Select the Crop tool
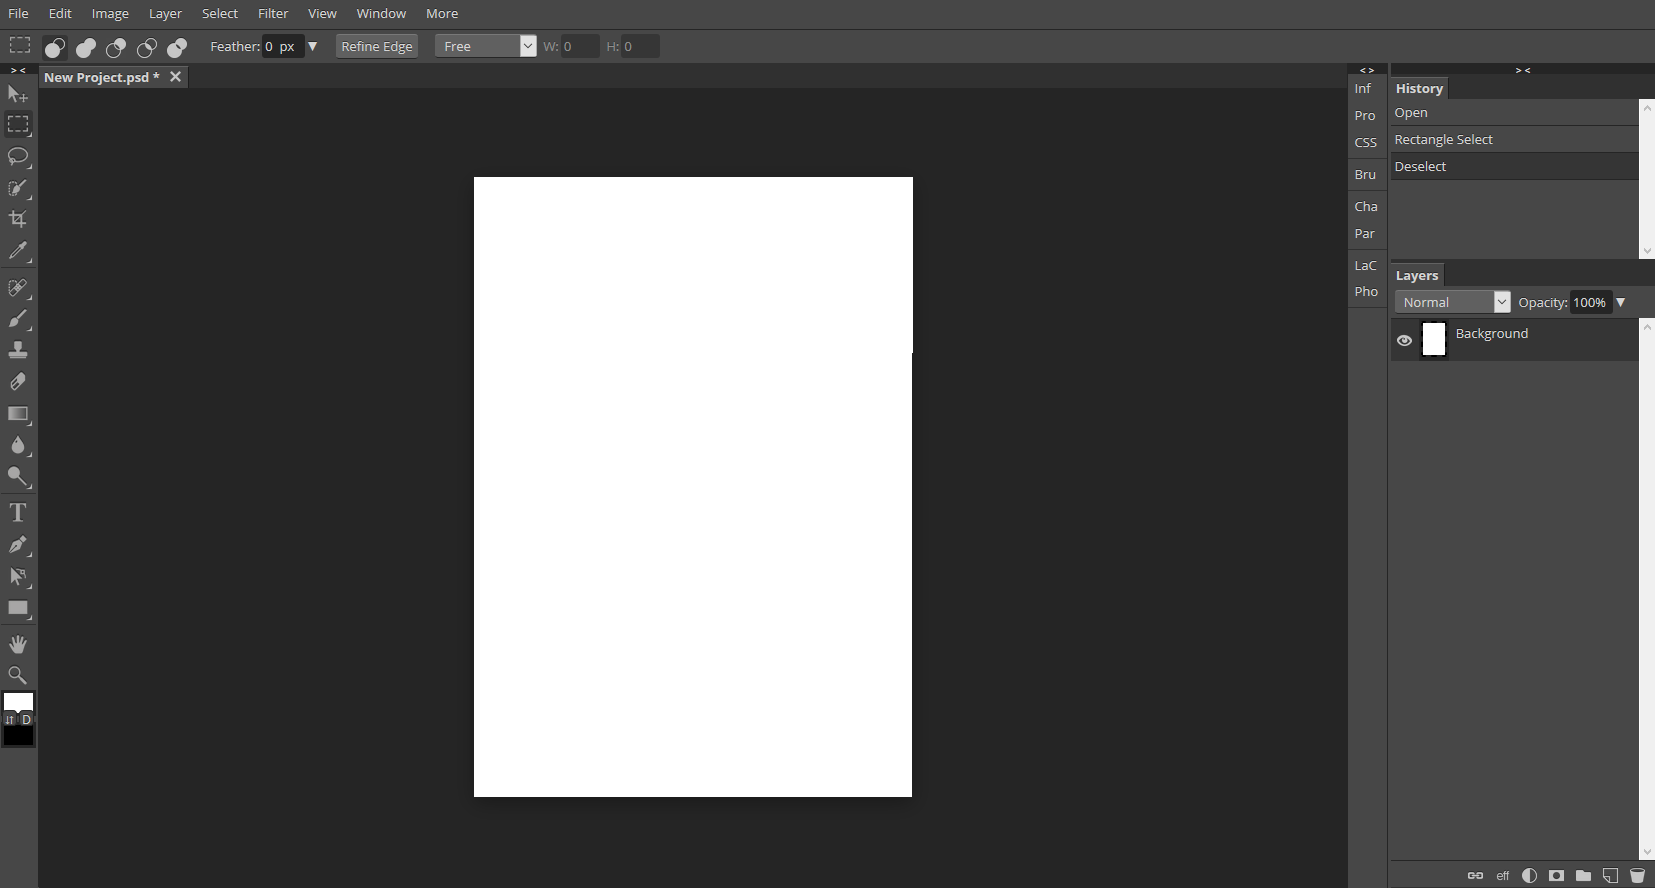 [18, 219]
